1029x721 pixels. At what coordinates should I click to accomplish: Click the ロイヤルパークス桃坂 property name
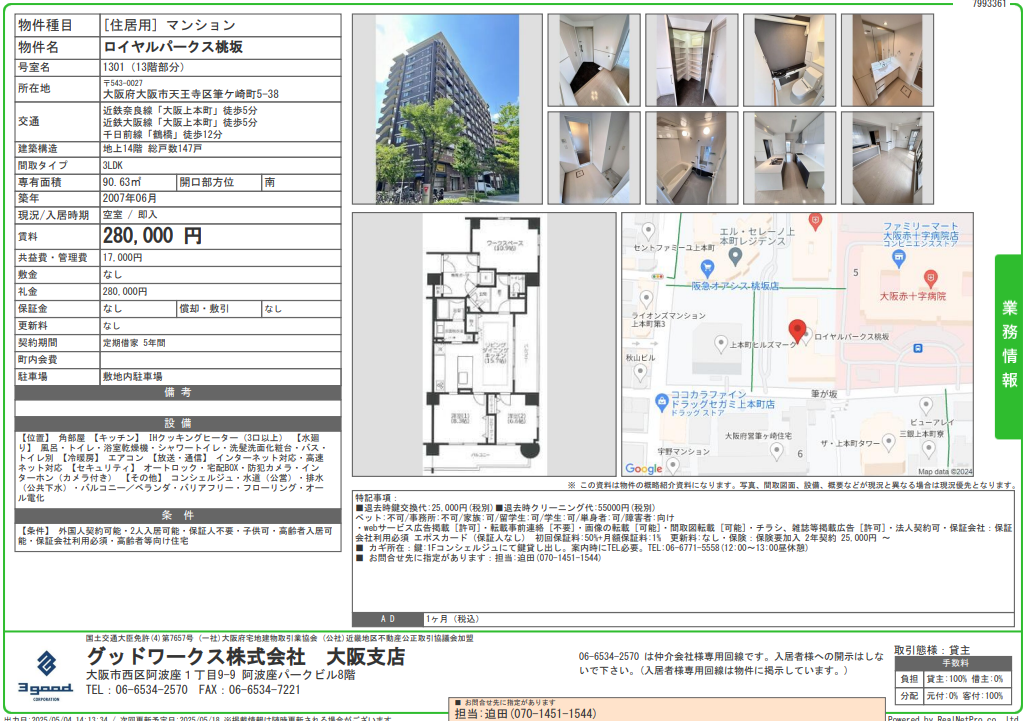173,47
